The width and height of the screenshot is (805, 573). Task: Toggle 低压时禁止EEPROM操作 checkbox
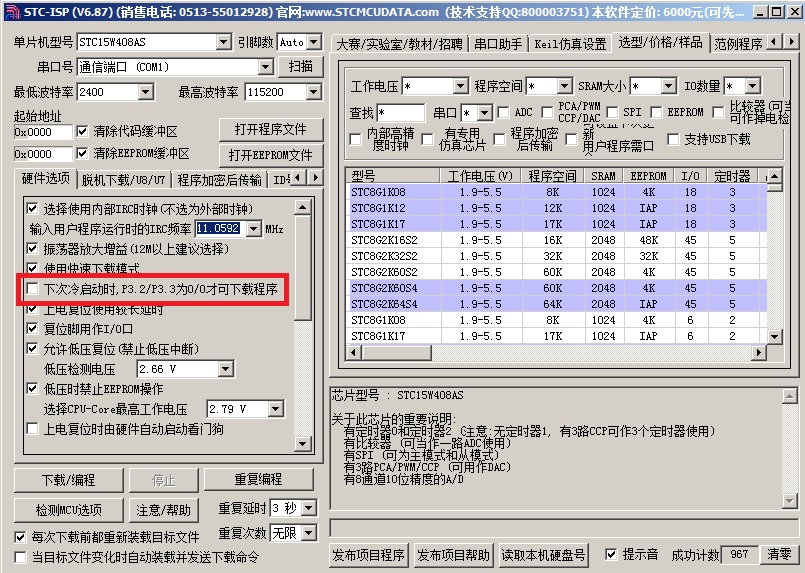(x=32, y=389)
